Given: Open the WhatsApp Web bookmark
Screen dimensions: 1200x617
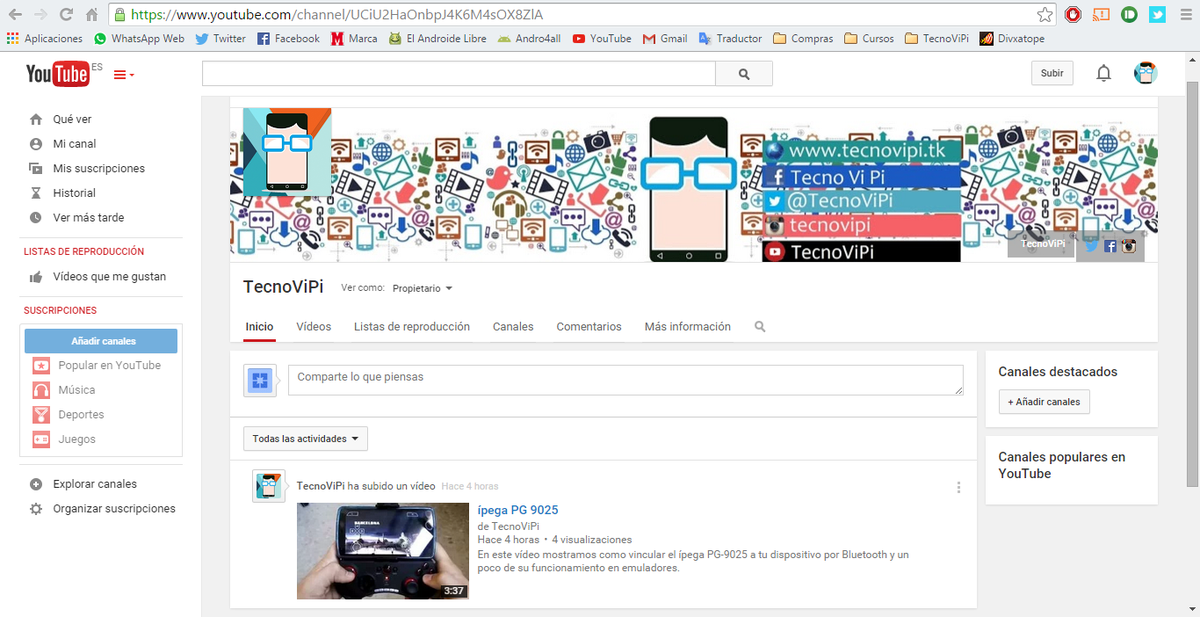Looking at the screenshot, I should [139, 38].
